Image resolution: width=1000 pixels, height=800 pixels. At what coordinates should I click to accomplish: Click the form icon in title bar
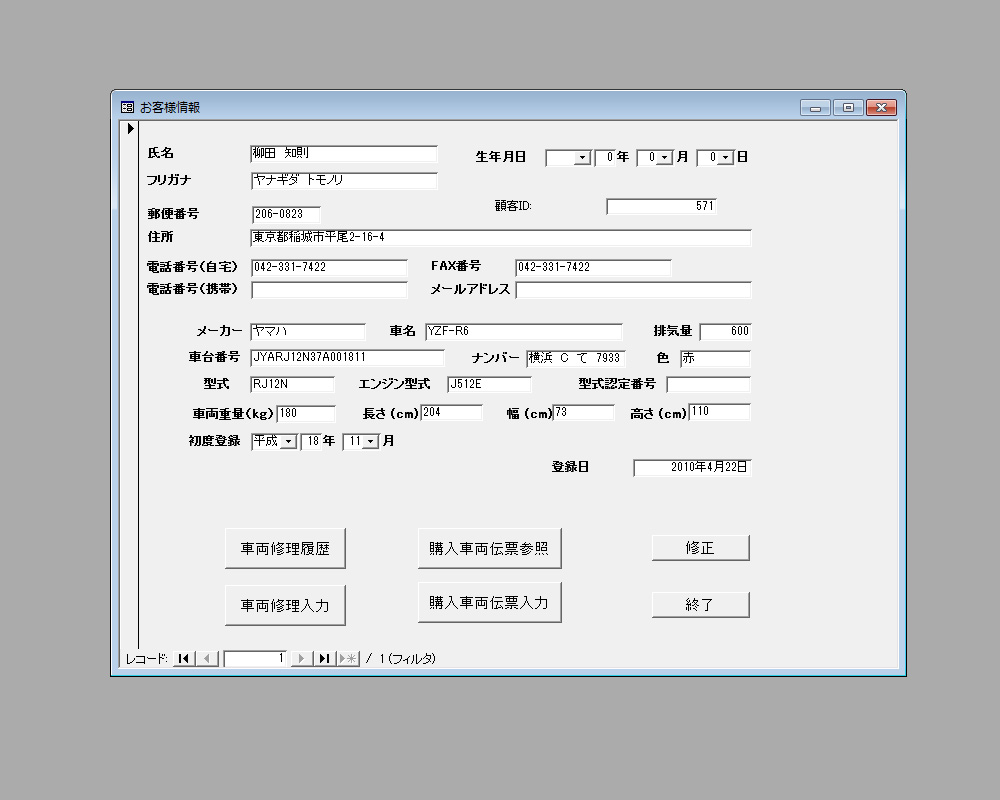pyautogui.click(x=127, y=107)
